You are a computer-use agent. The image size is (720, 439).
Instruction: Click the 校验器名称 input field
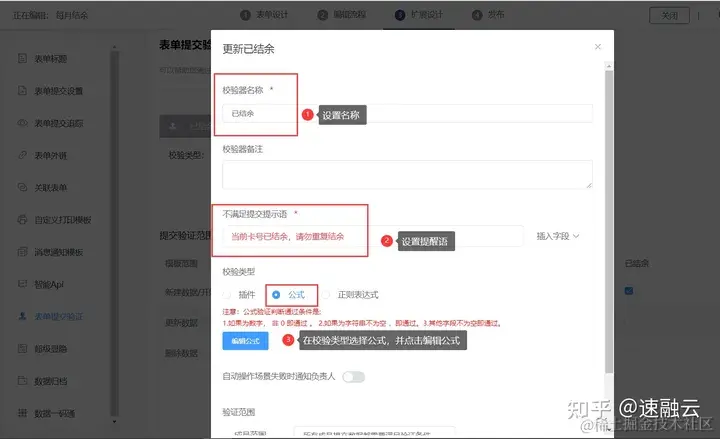coord(407,113)
